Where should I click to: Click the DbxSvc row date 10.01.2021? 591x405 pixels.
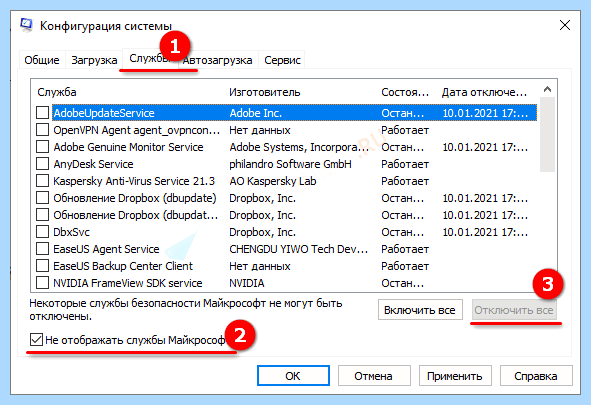click(x=485, y=232)
